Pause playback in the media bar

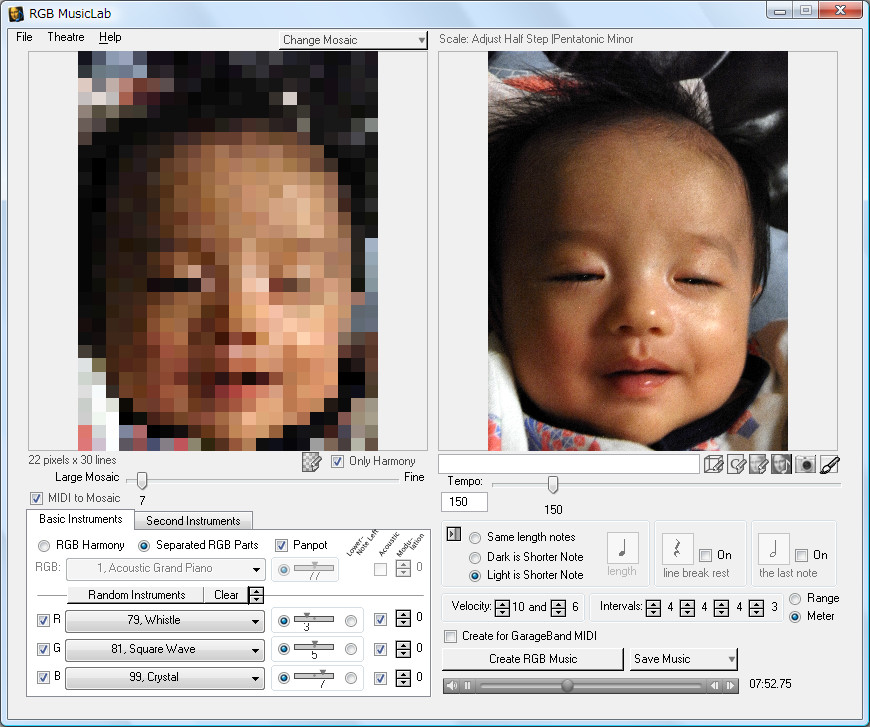click(468, 686)
